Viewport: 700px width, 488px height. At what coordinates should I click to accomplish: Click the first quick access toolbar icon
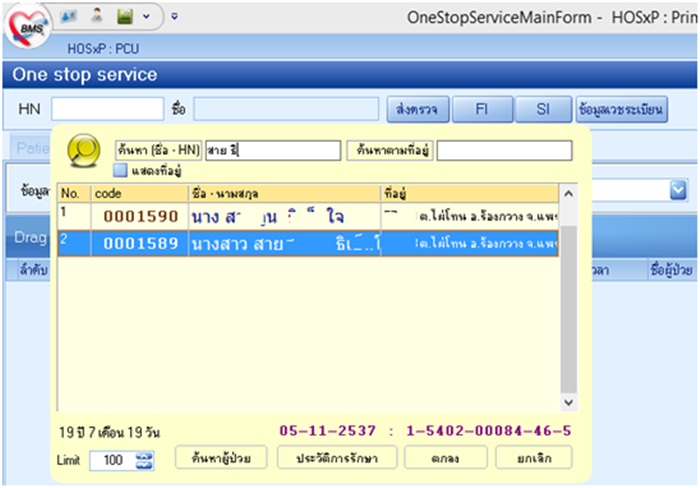click(69, 17)
